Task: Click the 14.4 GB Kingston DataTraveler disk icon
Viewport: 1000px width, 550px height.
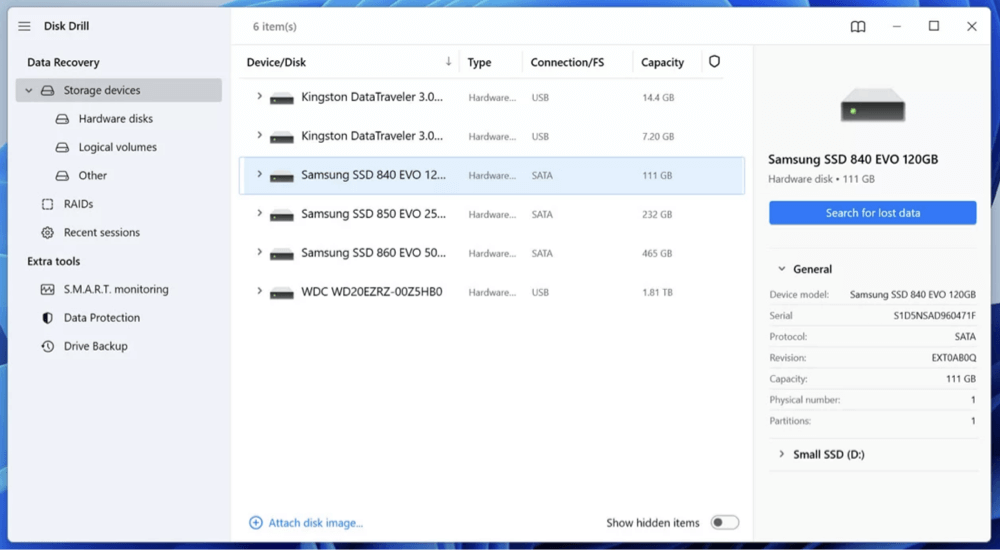Action: tap(282, 98)
